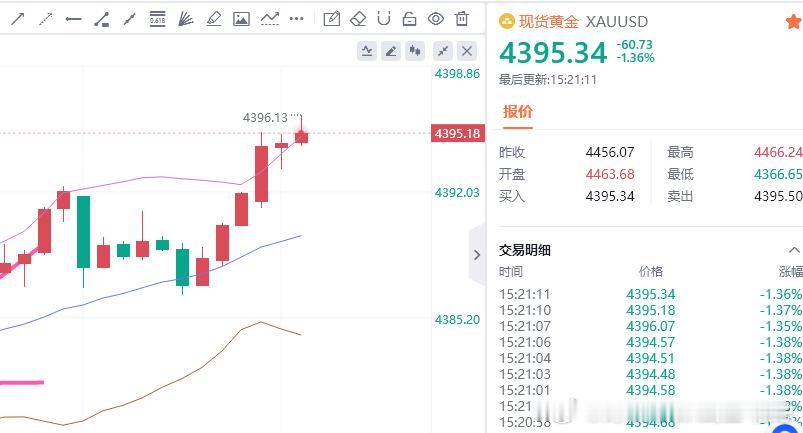The width and height of the screenshot is (803, 433).
Task: Toggle the favorite star for XAUUSD
Action: pos(794,21)
